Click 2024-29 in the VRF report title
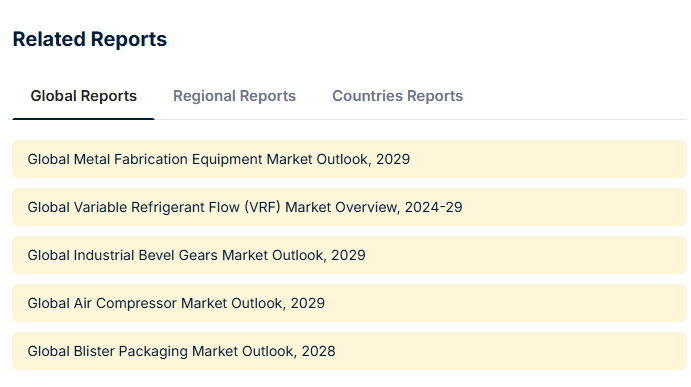The height and width of the screenshot is (387, 691). (x=434, y=207)
